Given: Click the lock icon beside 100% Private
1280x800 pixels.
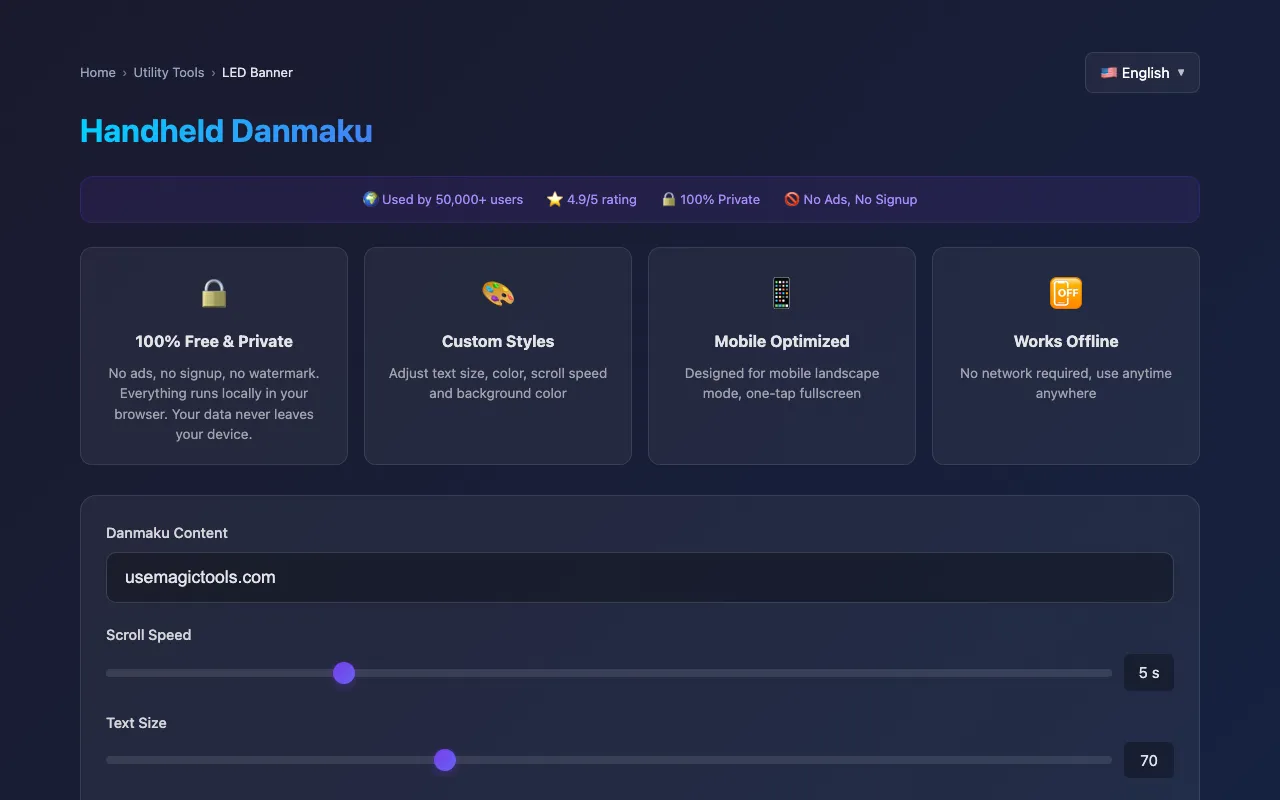Looking at the screenshot, I should (668, 199).
